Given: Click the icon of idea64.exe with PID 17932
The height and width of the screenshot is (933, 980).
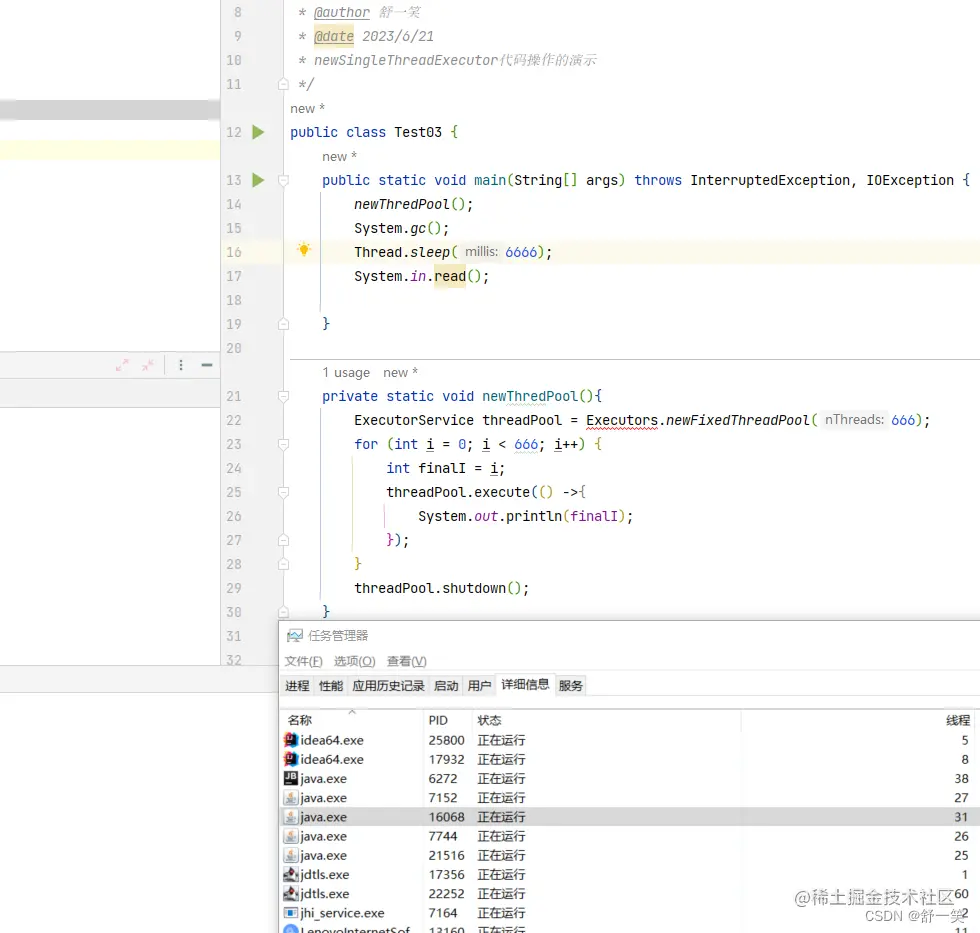Looking at the screenshot, I should point(291,759).
